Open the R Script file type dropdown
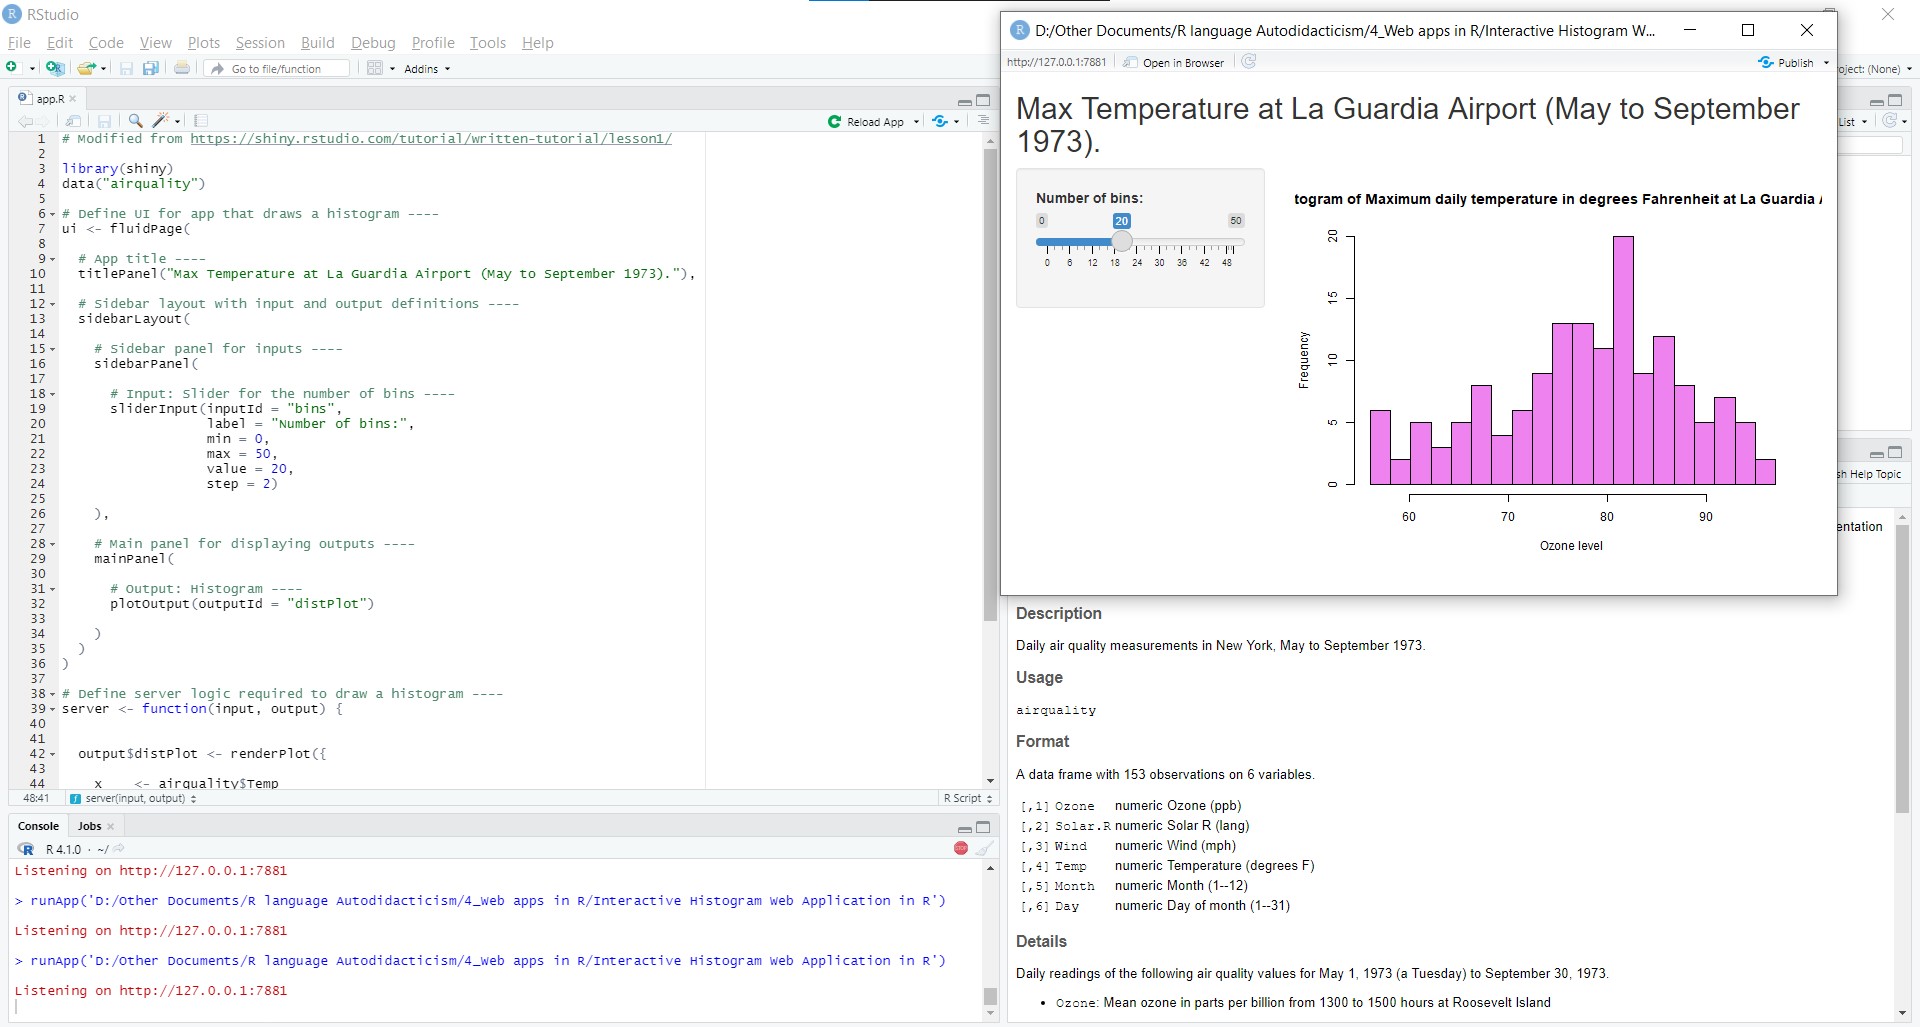 click(x=965, y=798)
